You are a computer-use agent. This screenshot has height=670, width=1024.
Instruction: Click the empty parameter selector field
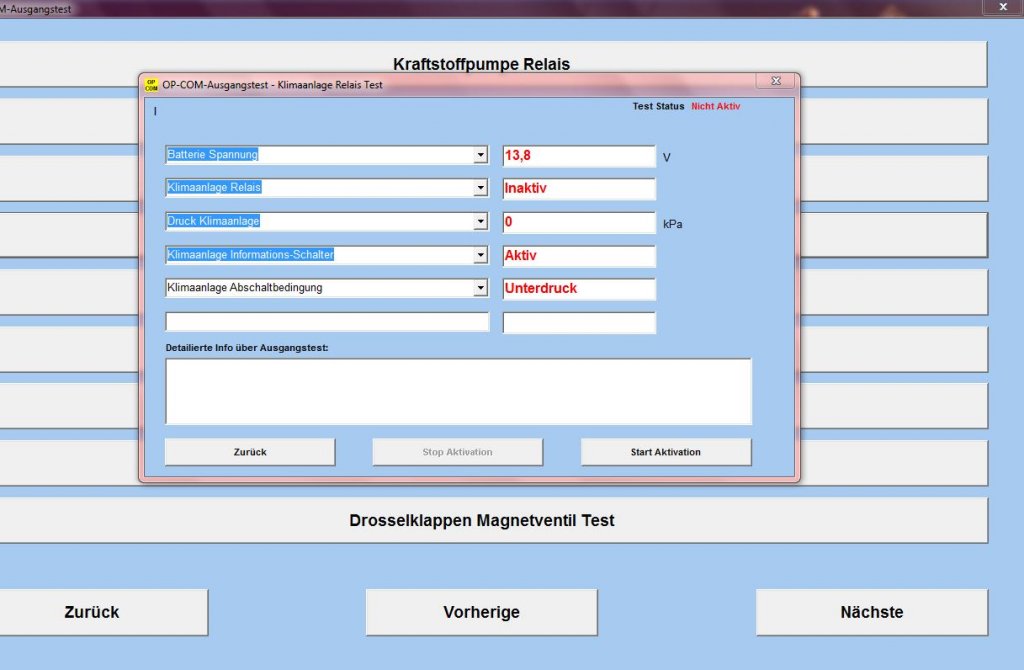coord(327,322)
